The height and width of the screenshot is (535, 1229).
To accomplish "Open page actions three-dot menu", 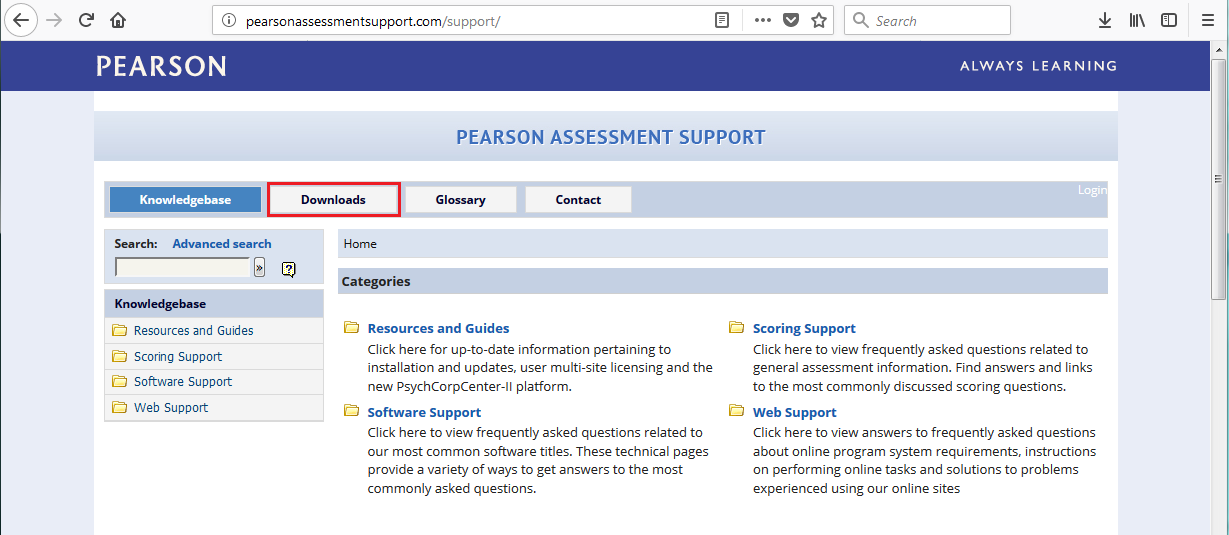I will click(762, 20).
